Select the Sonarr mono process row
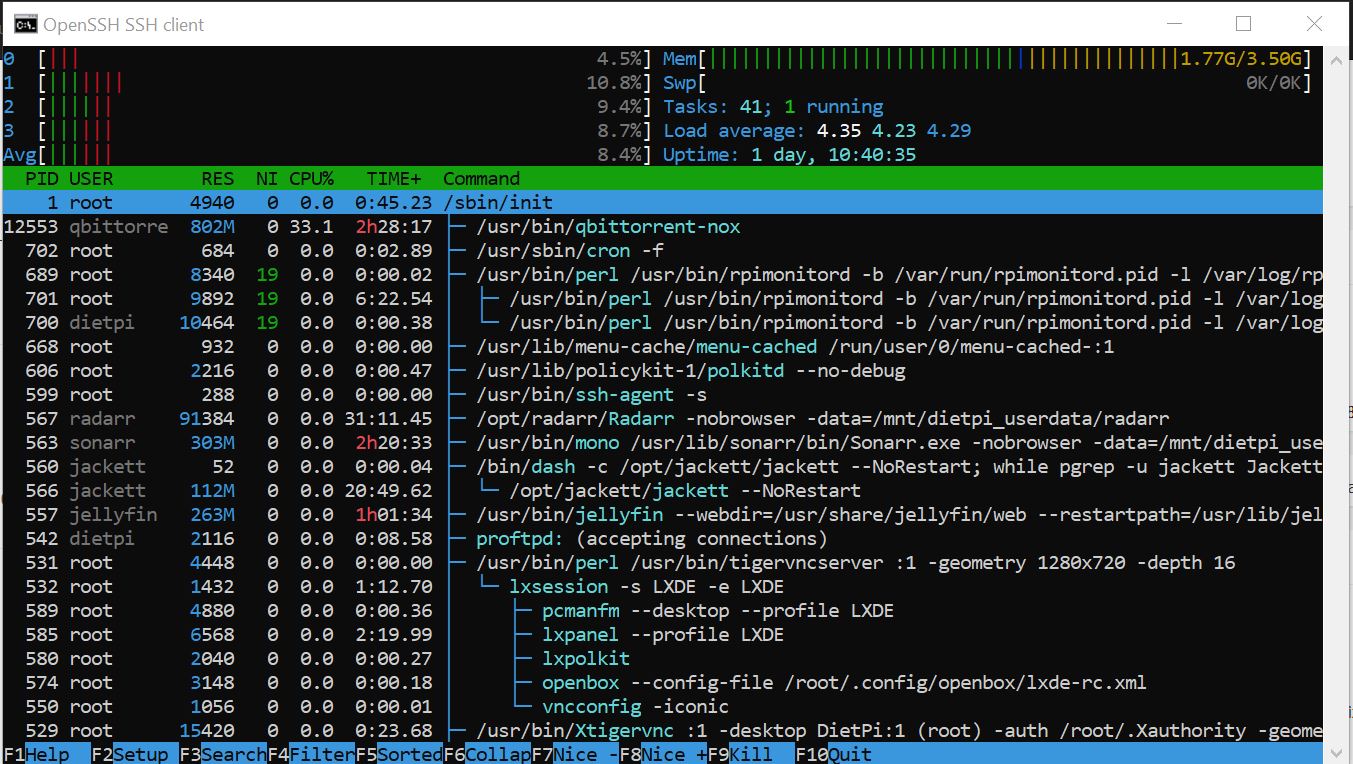The height and width of the screenshot is (764, 1353). [662, 443]
